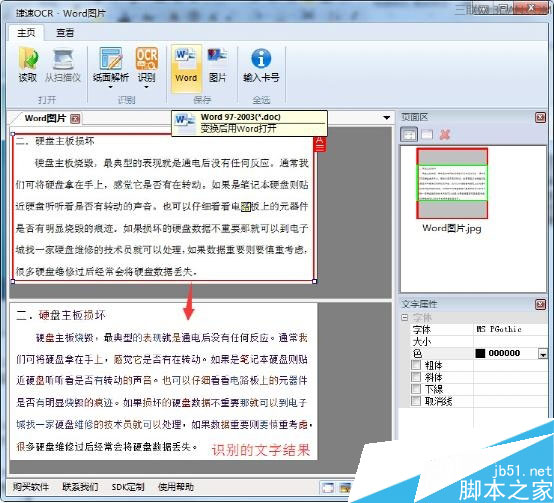Click the black 000000 color swatch

[x=481, y=353]
